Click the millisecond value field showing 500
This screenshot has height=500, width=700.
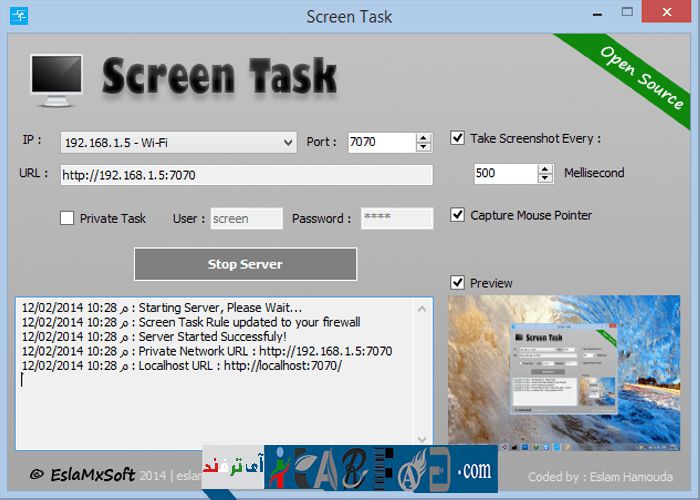(x=504, y=173)
